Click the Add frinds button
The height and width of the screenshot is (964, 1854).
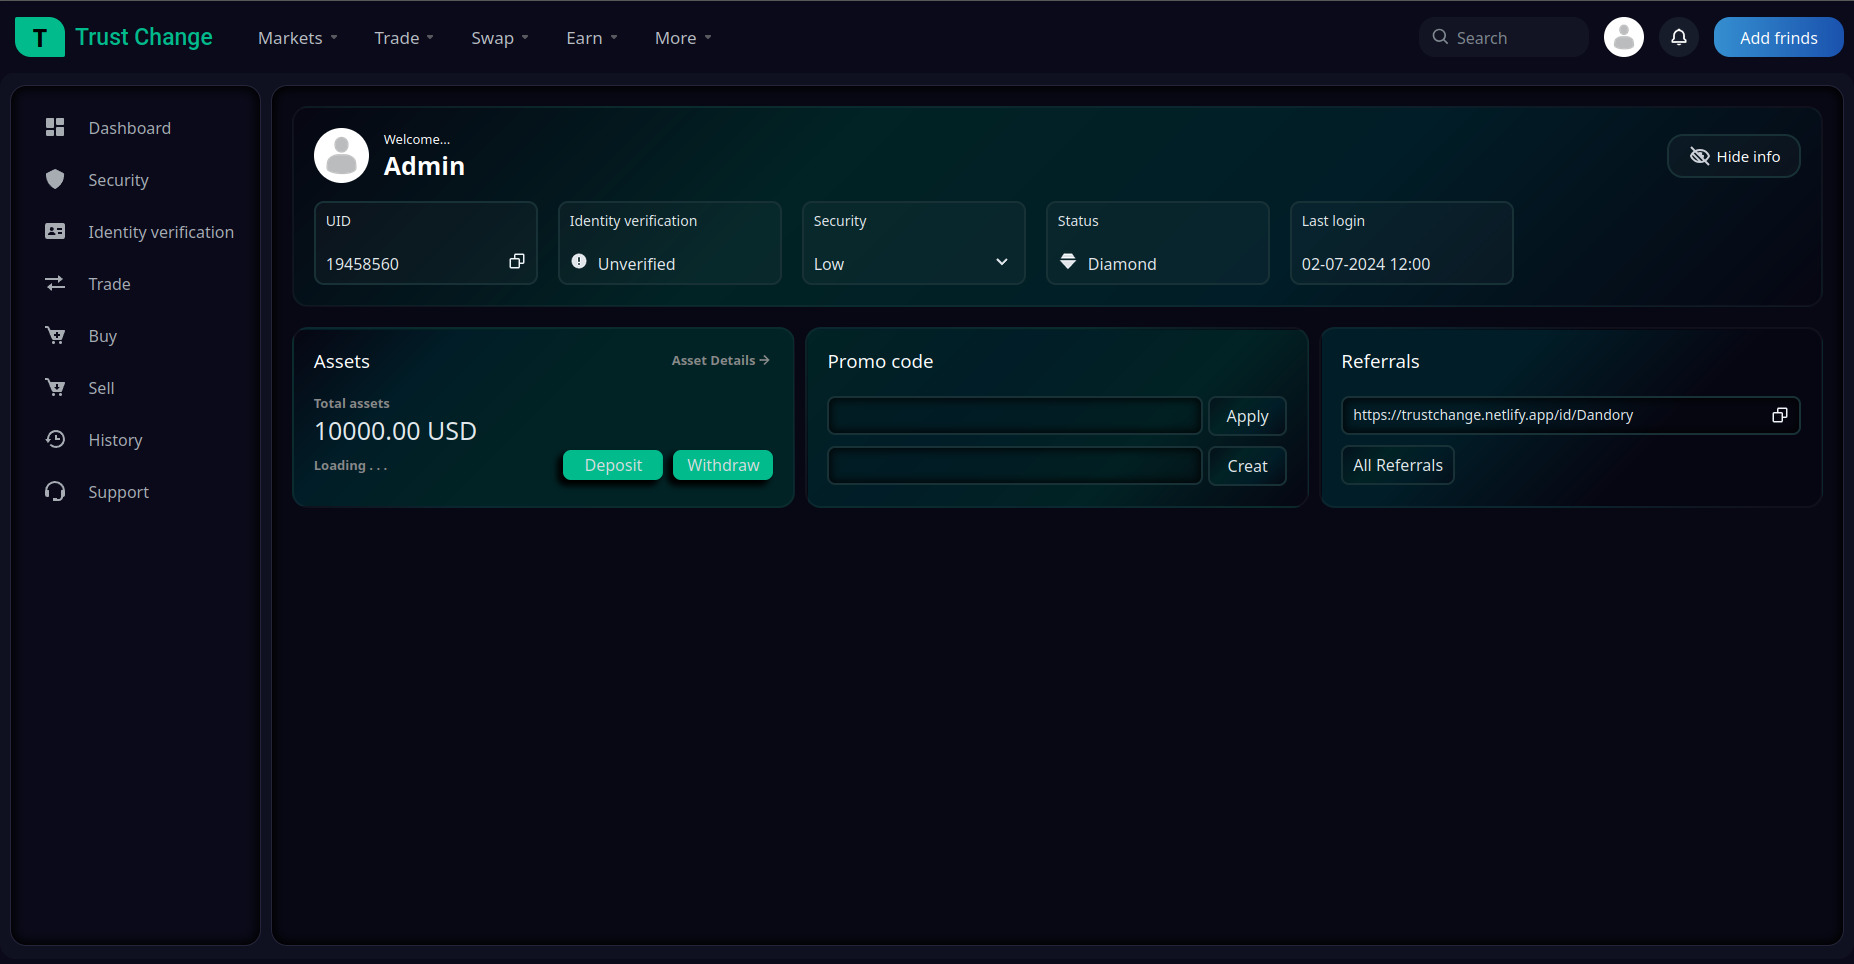[x=1777, y=38]
